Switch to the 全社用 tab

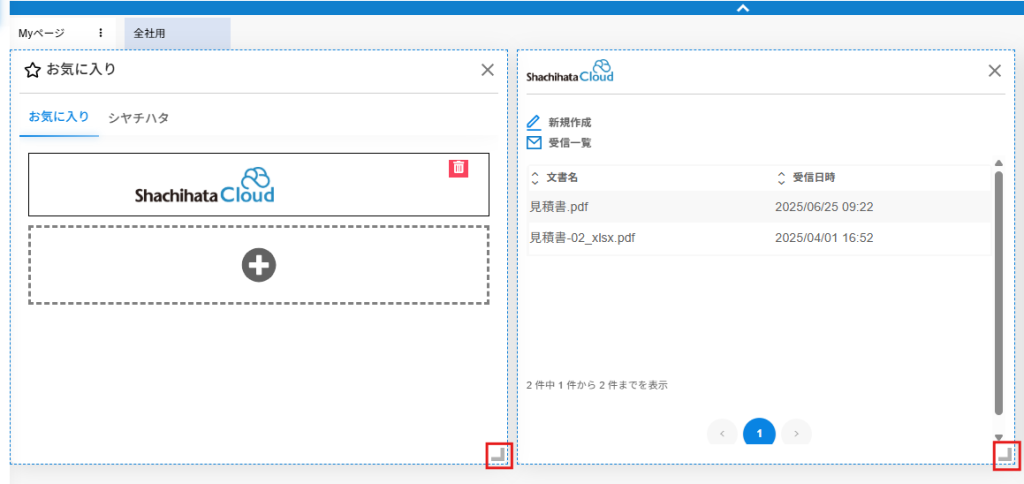[x=178, y=33]
